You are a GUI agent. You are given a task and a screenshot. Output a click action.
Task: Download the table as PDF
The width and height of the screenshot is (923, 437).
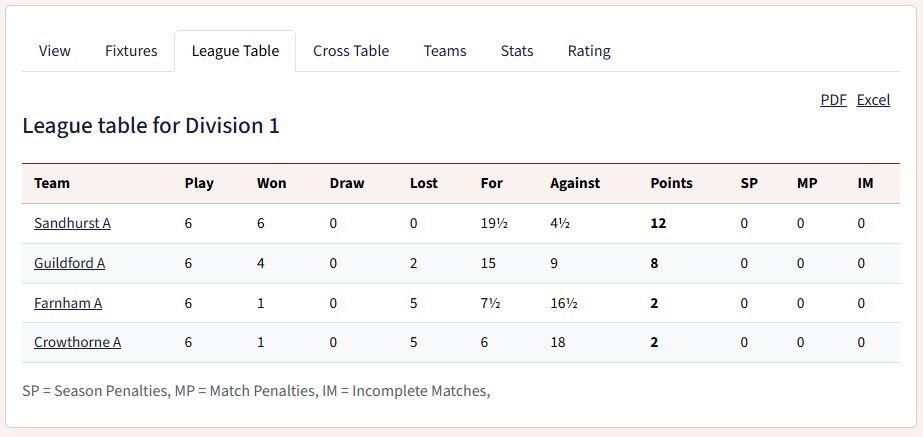coord(834,100)
